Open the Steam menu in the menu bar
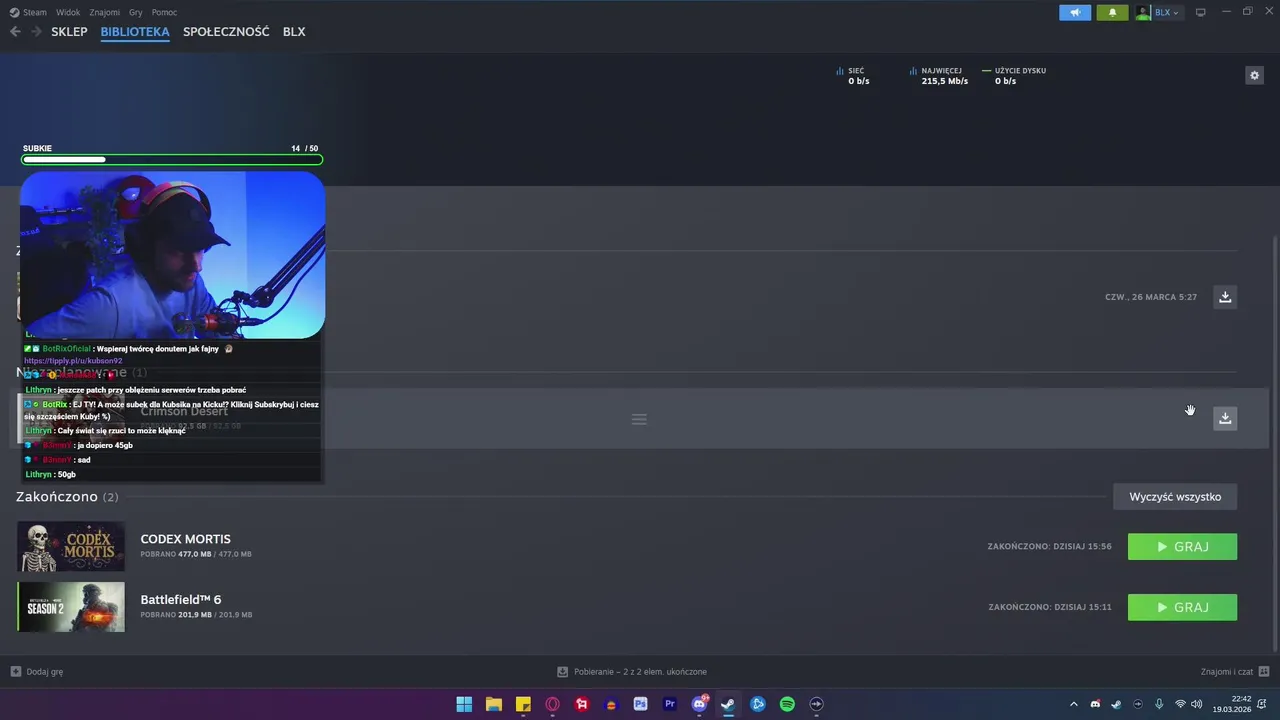 29,12
